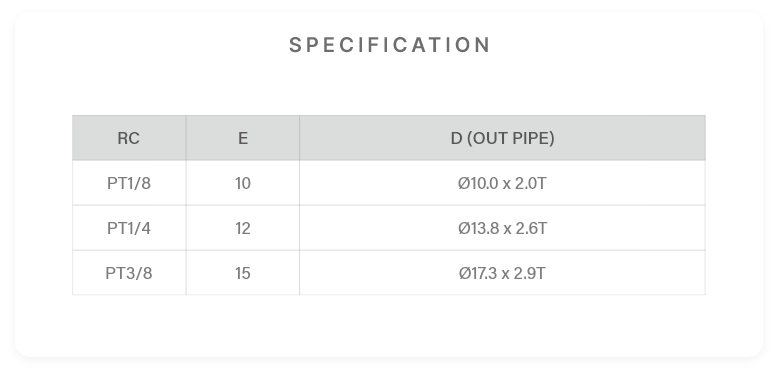Select the E column header

tap(243, 138)
